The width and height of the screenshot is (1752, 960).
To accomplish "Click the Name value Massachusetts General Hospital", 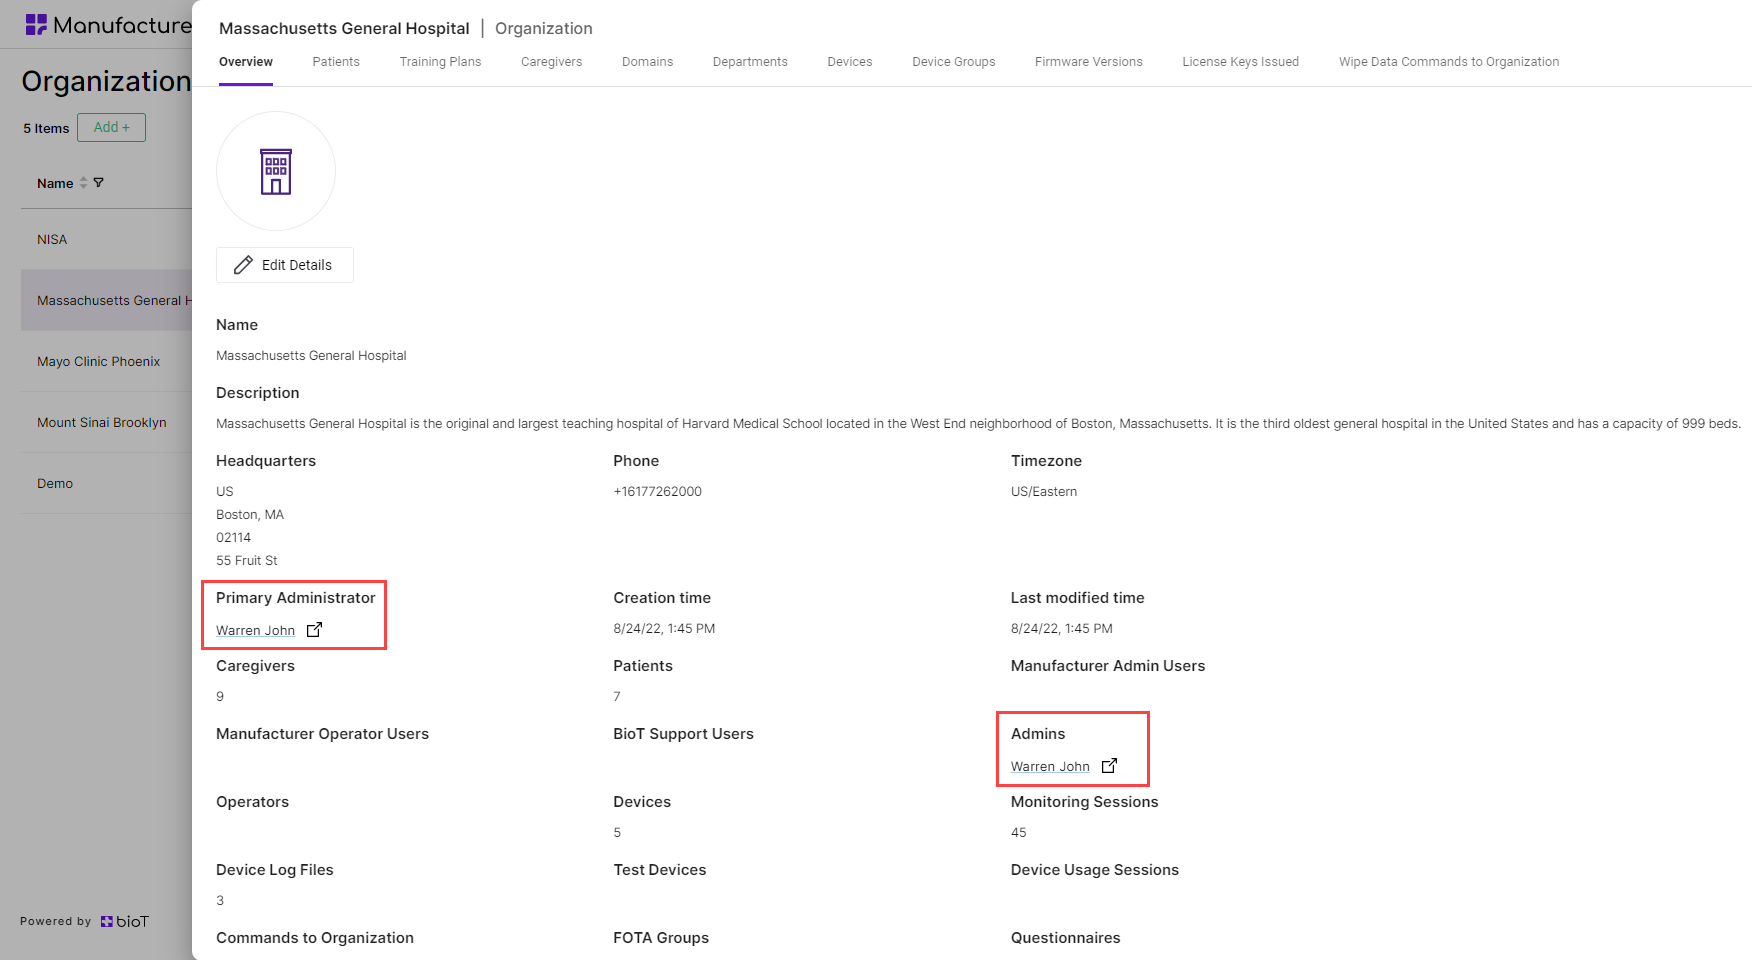I will coord(311,355).
